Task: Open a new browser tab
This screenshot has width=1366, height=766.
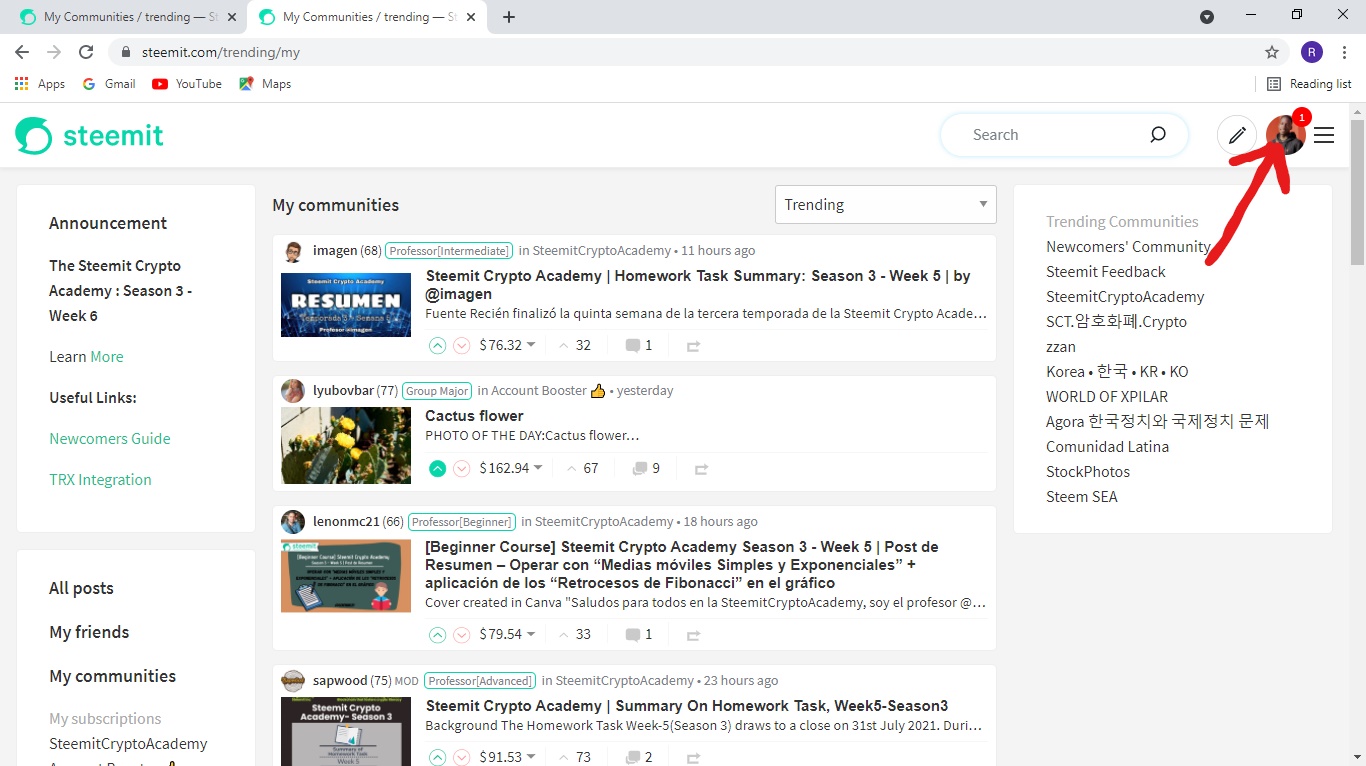Action: click(509, 17)
